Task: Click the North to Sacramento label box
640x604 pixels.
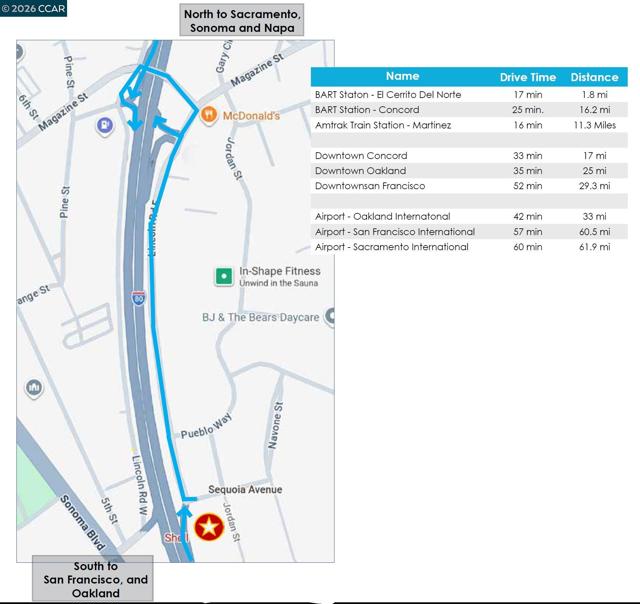Action: pyautogui.click(x=242, y=20)
